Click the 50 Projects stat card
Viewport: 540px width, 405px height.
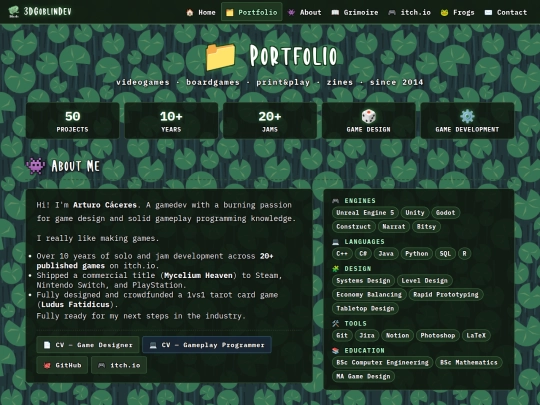73,121
